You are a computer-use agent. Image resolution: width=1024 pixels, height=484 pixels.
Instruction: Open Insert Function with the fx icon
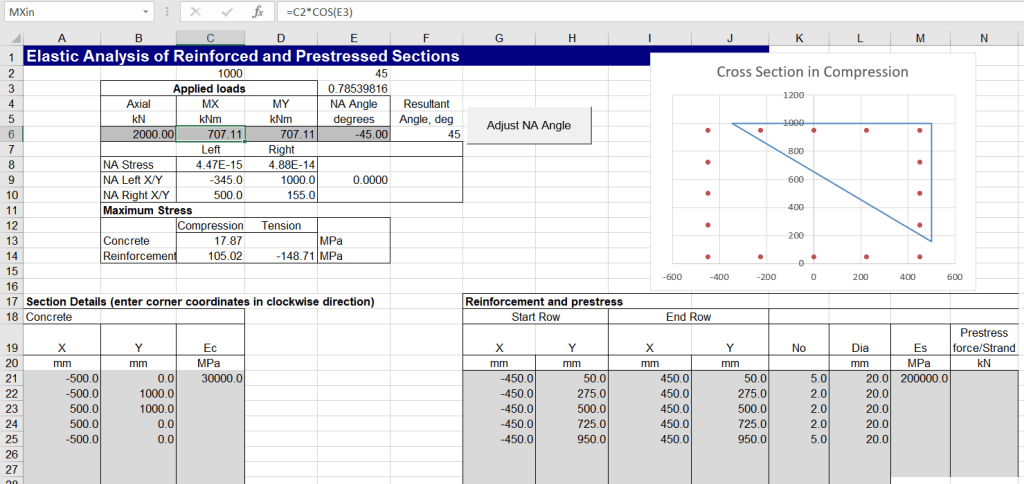click(257, 12)
